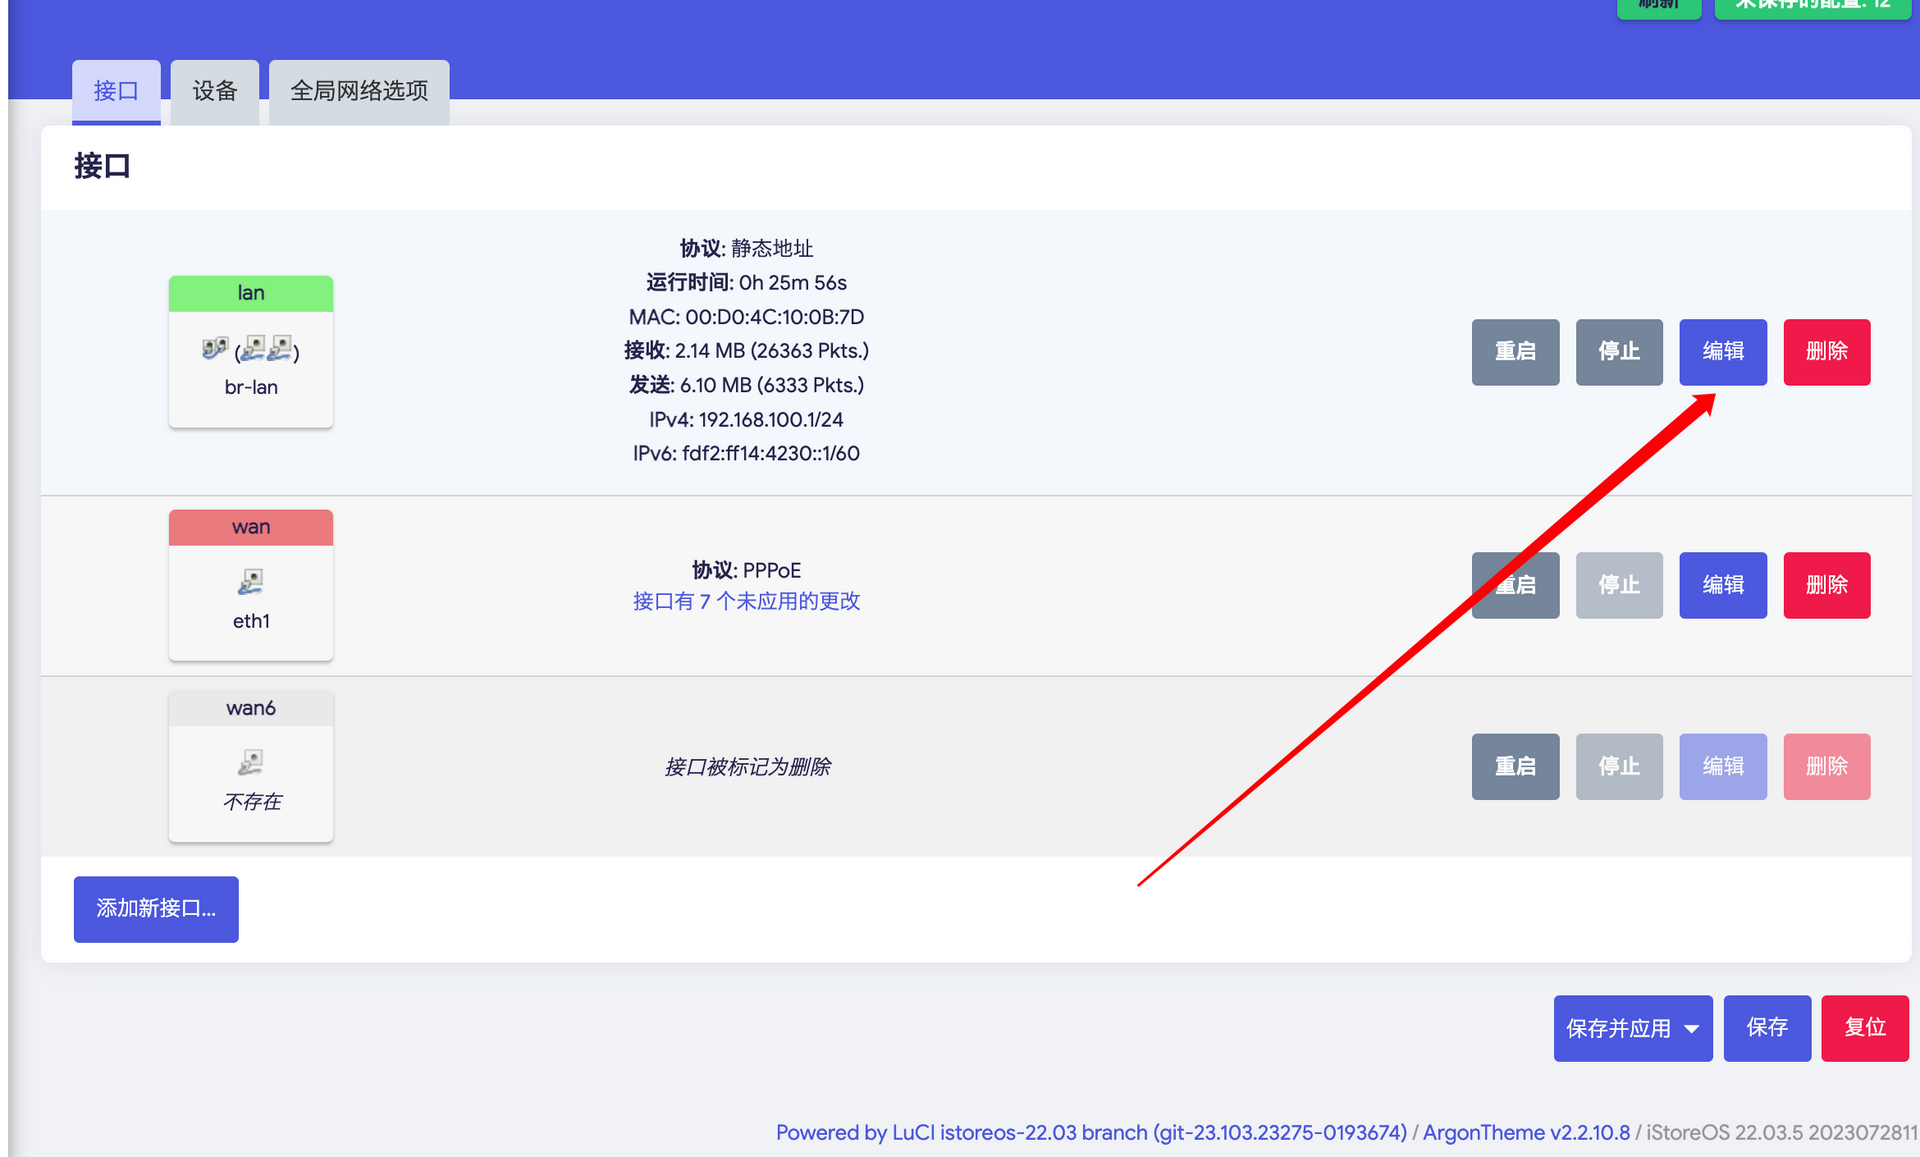Click the MAC address 00:D0:4C:10:0B:7D text
The width and height of the screenshot is (1920, 1157).
click(746, 317)
